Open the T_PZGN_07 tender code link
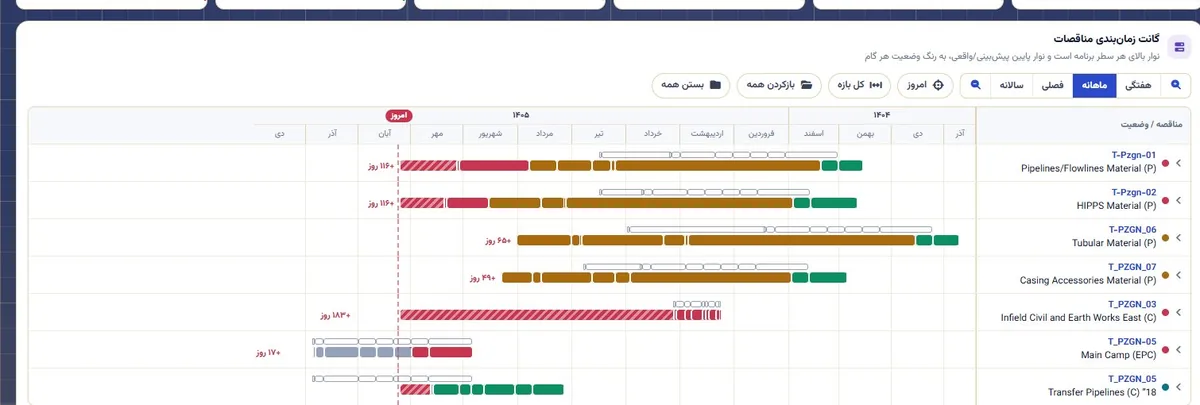Screen dimensions: 1200x405 point(1131,267)
